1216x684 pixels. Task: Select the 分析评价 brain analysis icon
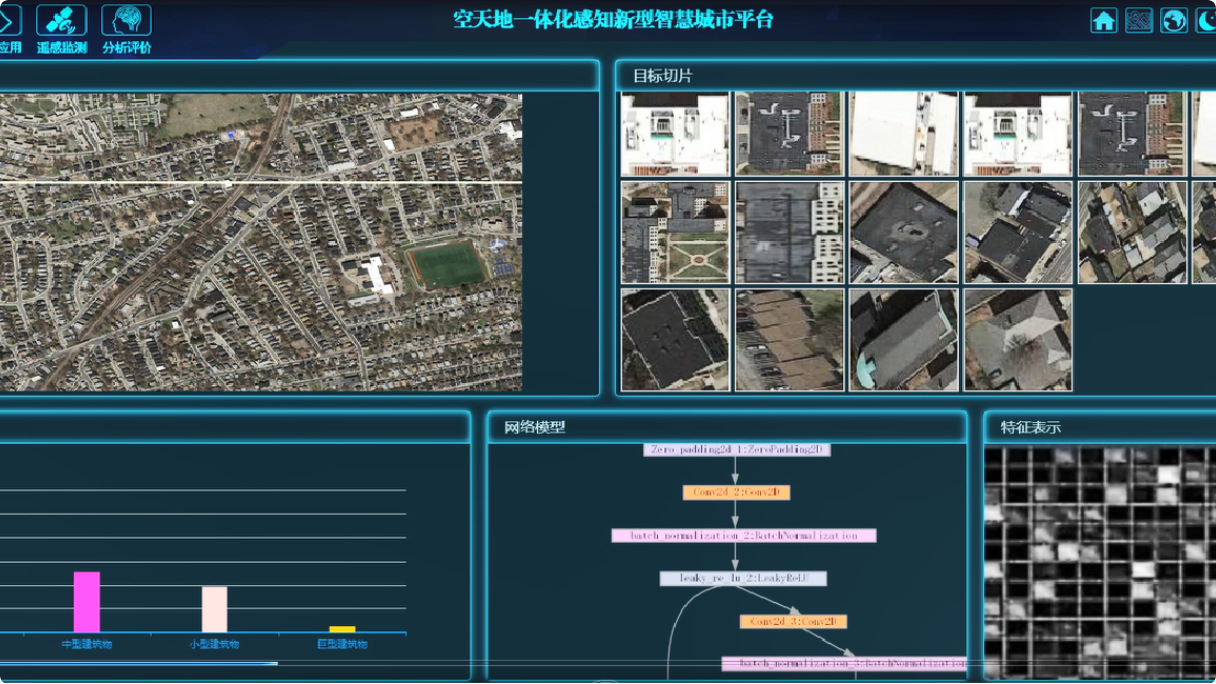127,18
